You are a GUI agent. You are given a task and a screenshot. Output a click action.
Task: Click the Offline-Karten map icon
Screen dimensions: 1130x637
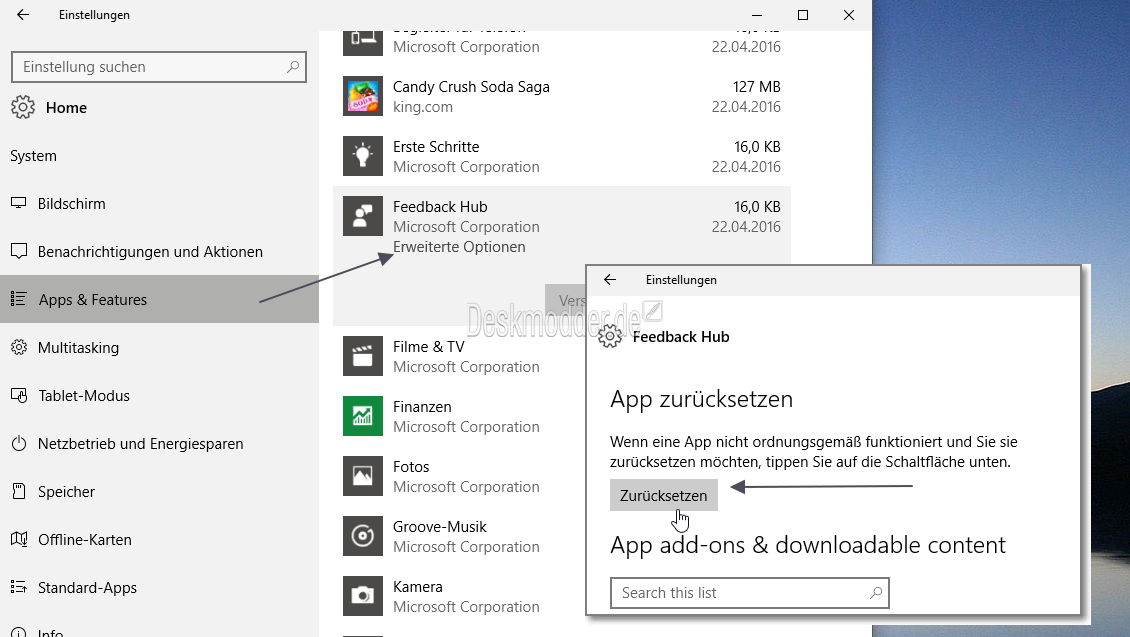pos(19,539)
